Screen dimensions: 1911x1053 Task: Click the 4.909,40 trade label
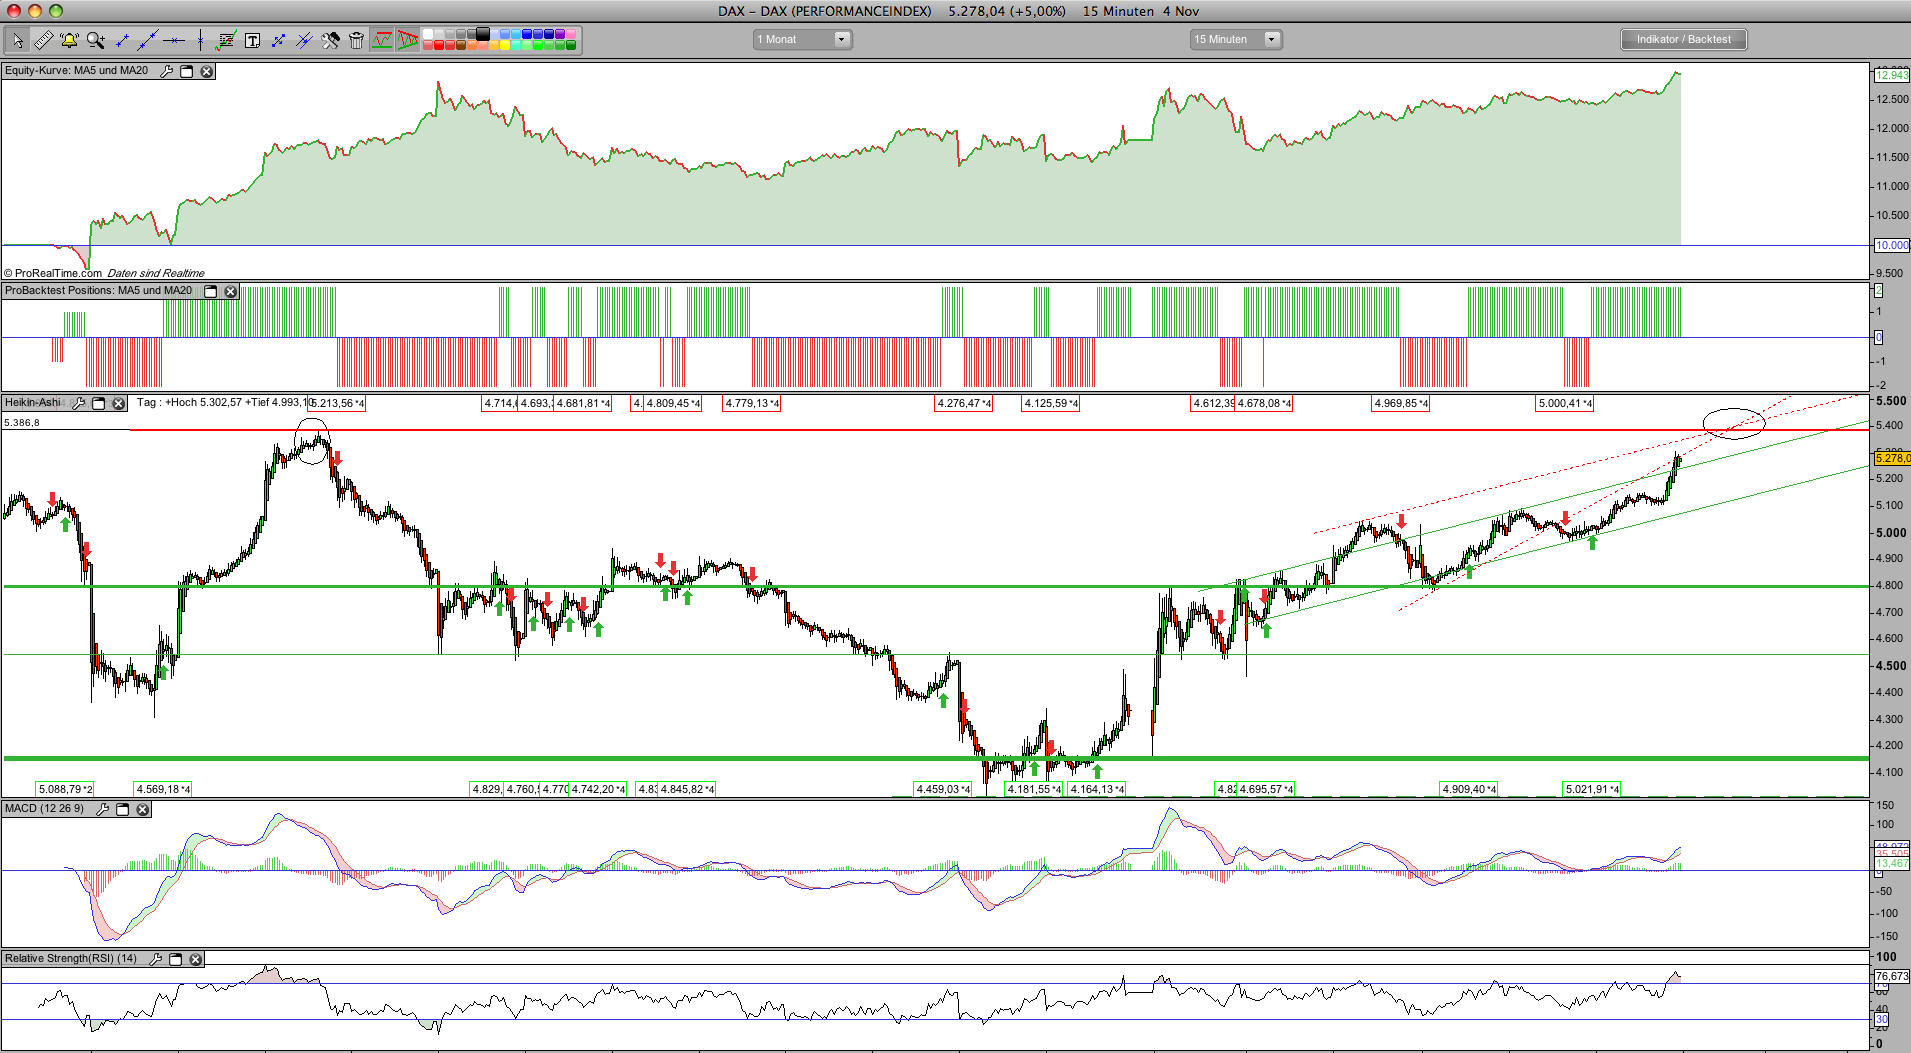click(x=1469, y=789)
